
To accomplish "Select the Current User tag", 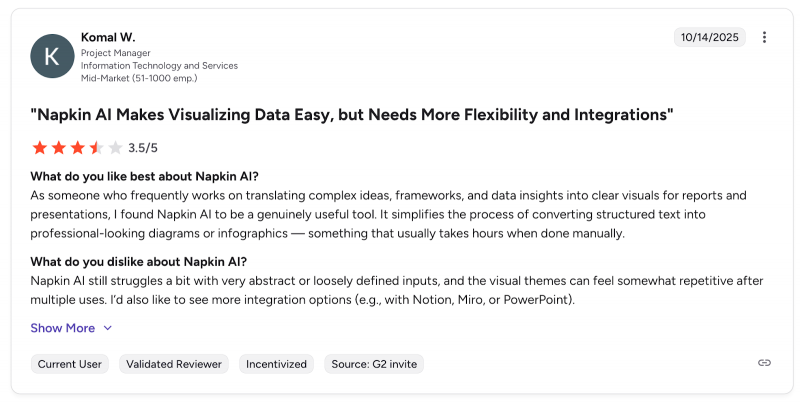I will pyautogui.click(x=70, y=364).
